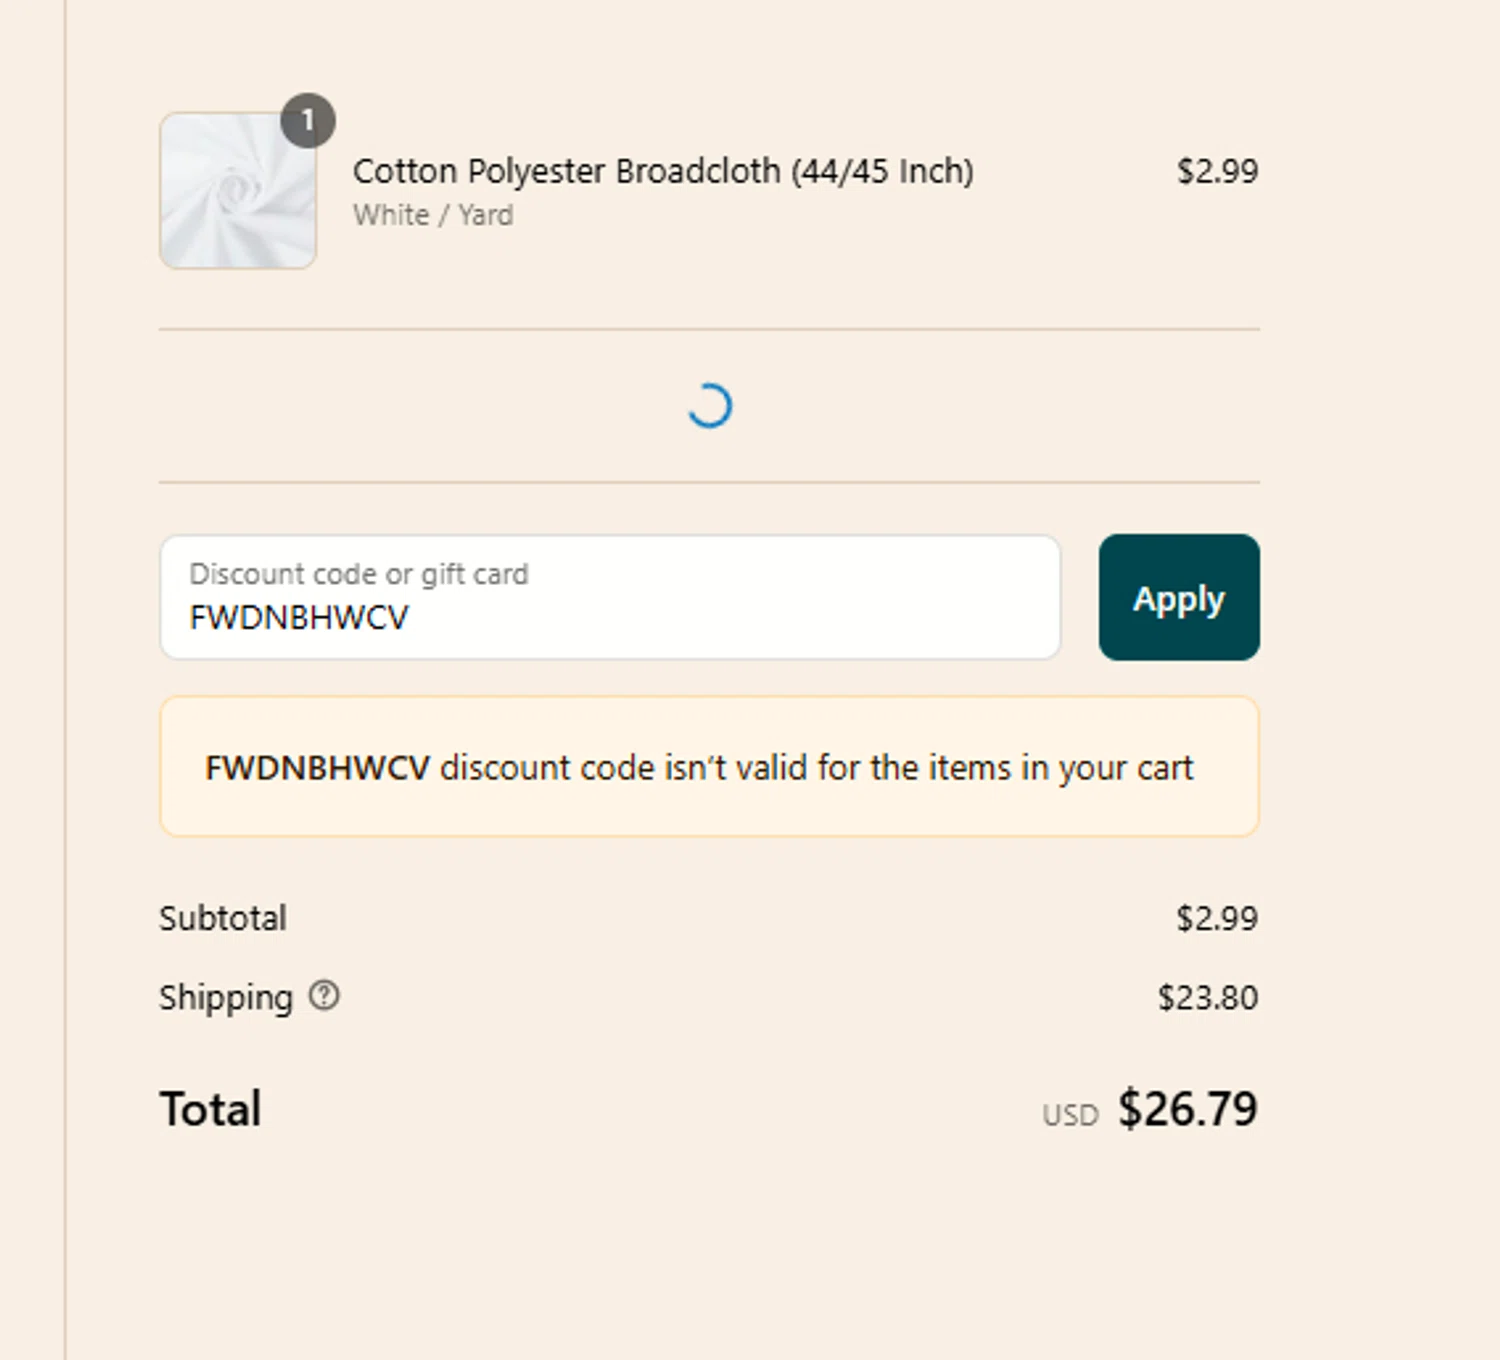The height and width of the screenshot is (1360, 1500).
Task: Click the $2.99 price beside the product title
Action: coord(1217,171)
